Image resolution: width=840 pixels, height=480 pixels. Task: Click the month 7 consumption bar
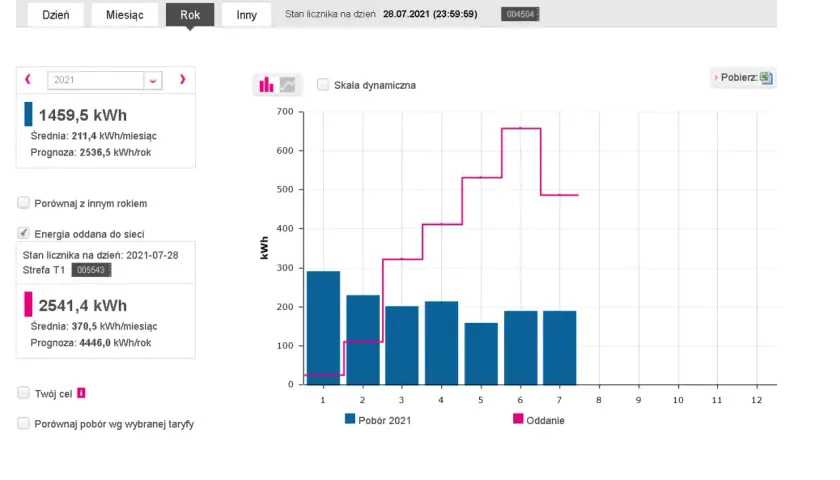(x=560, y=348)
